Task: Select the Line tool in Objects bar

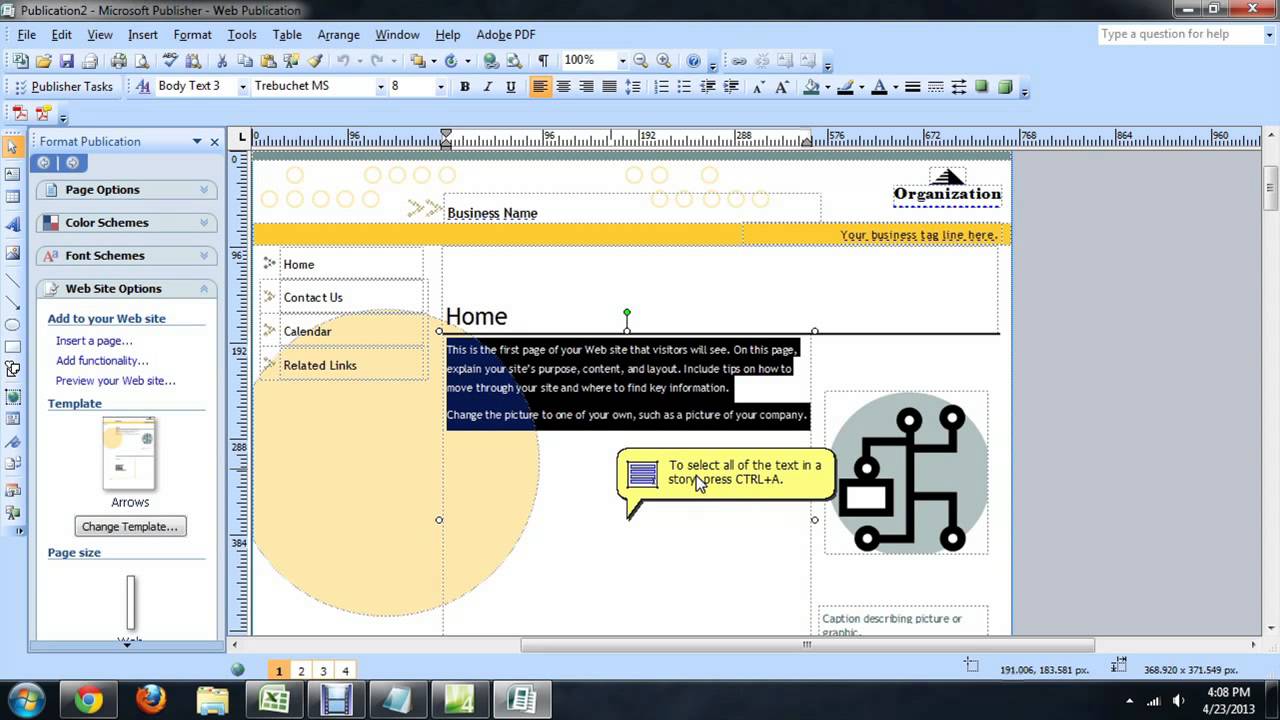Action: (12, 280)
